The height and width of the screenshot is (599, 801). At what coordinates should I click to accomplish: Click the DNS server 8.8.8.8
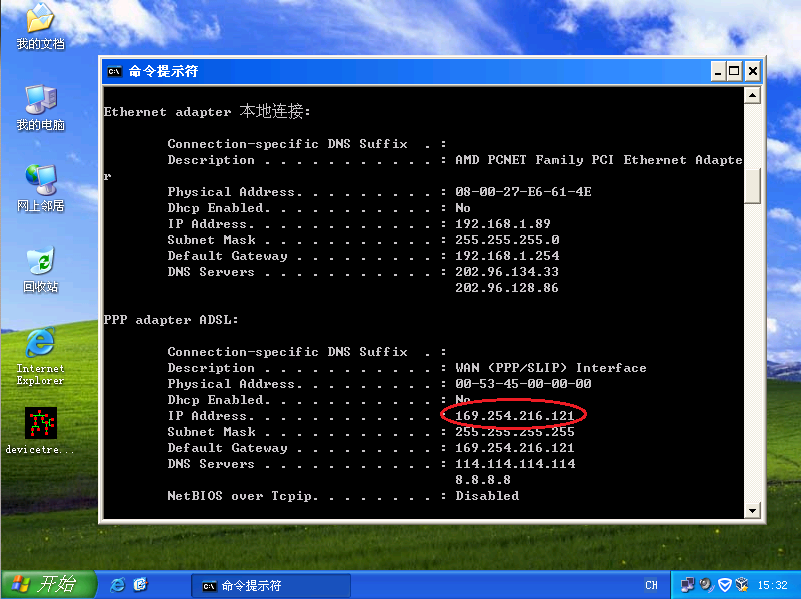(483, 480)
